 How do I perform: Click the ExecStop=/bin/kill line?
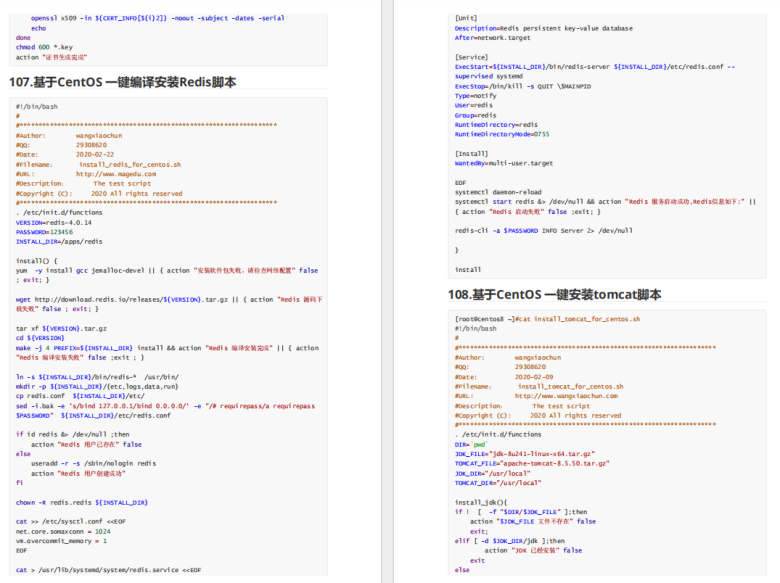click(x=523, y=86)
